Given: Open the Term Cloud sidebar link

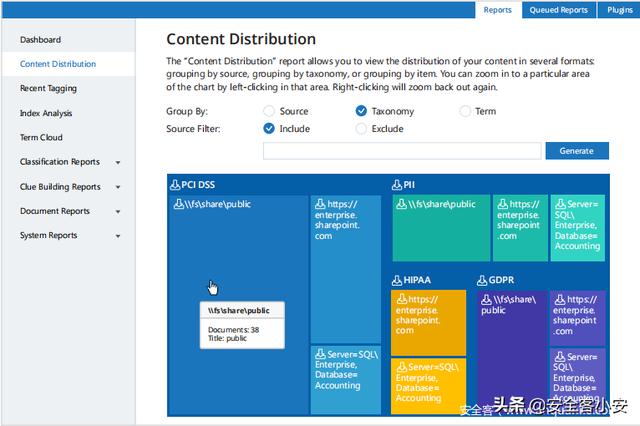Looking at the screenshot, I should tap(41, 138).
